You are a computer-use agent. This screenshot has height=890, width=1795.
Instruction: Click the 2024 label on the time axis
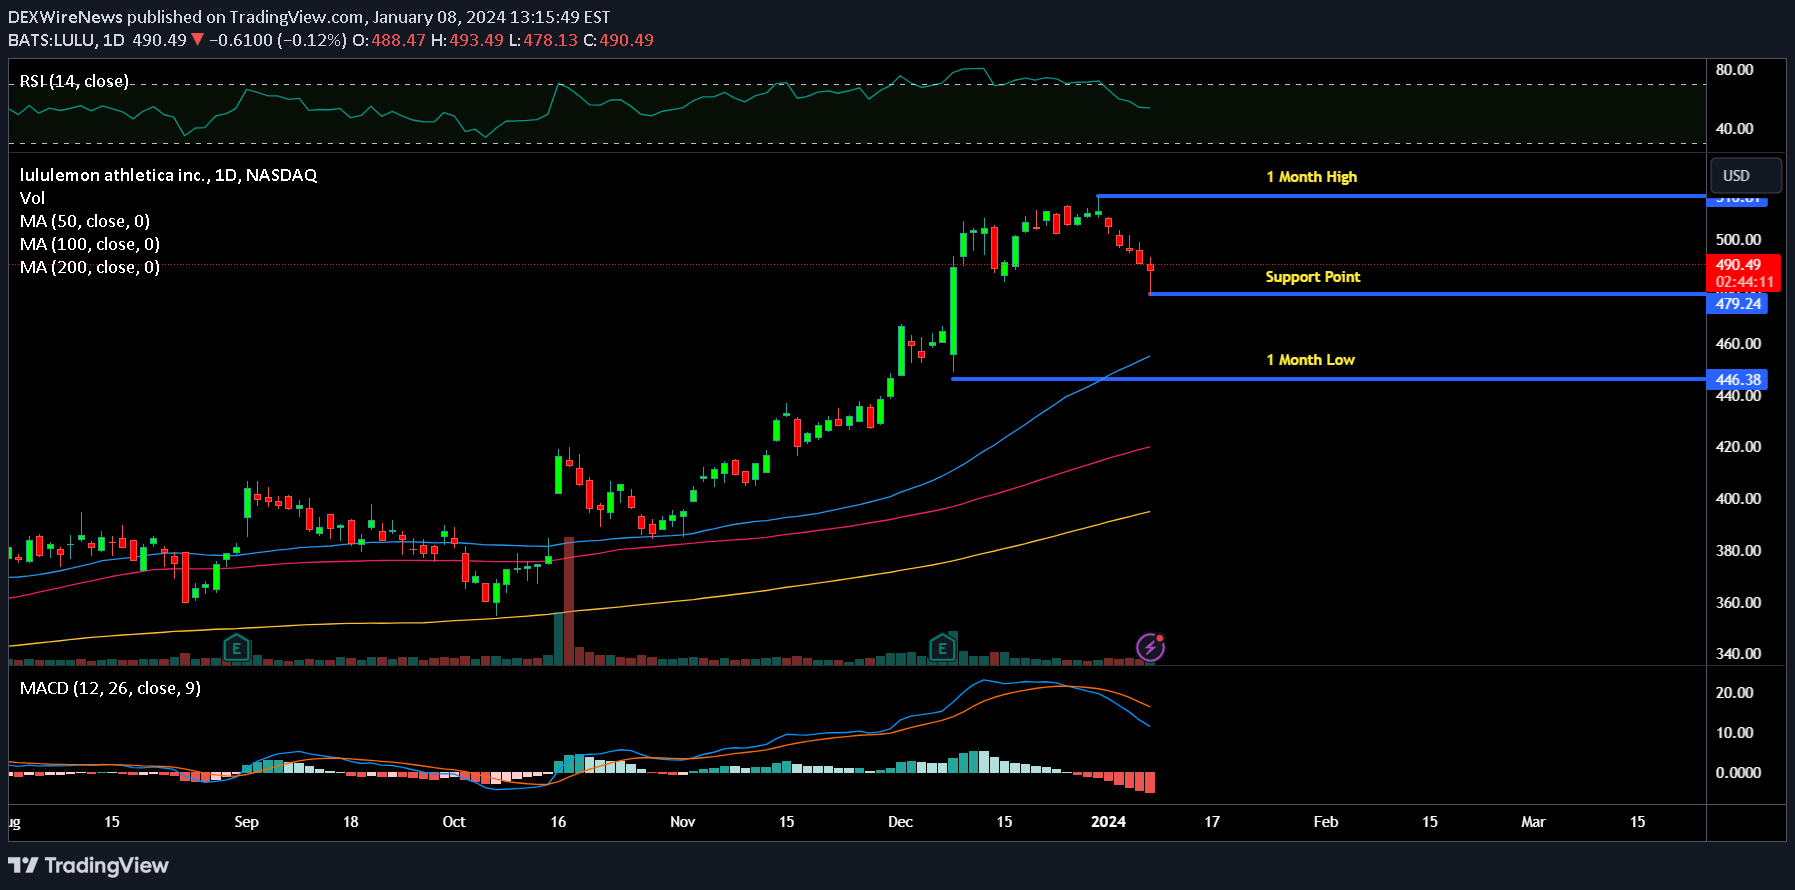[x=1108, y=822]
